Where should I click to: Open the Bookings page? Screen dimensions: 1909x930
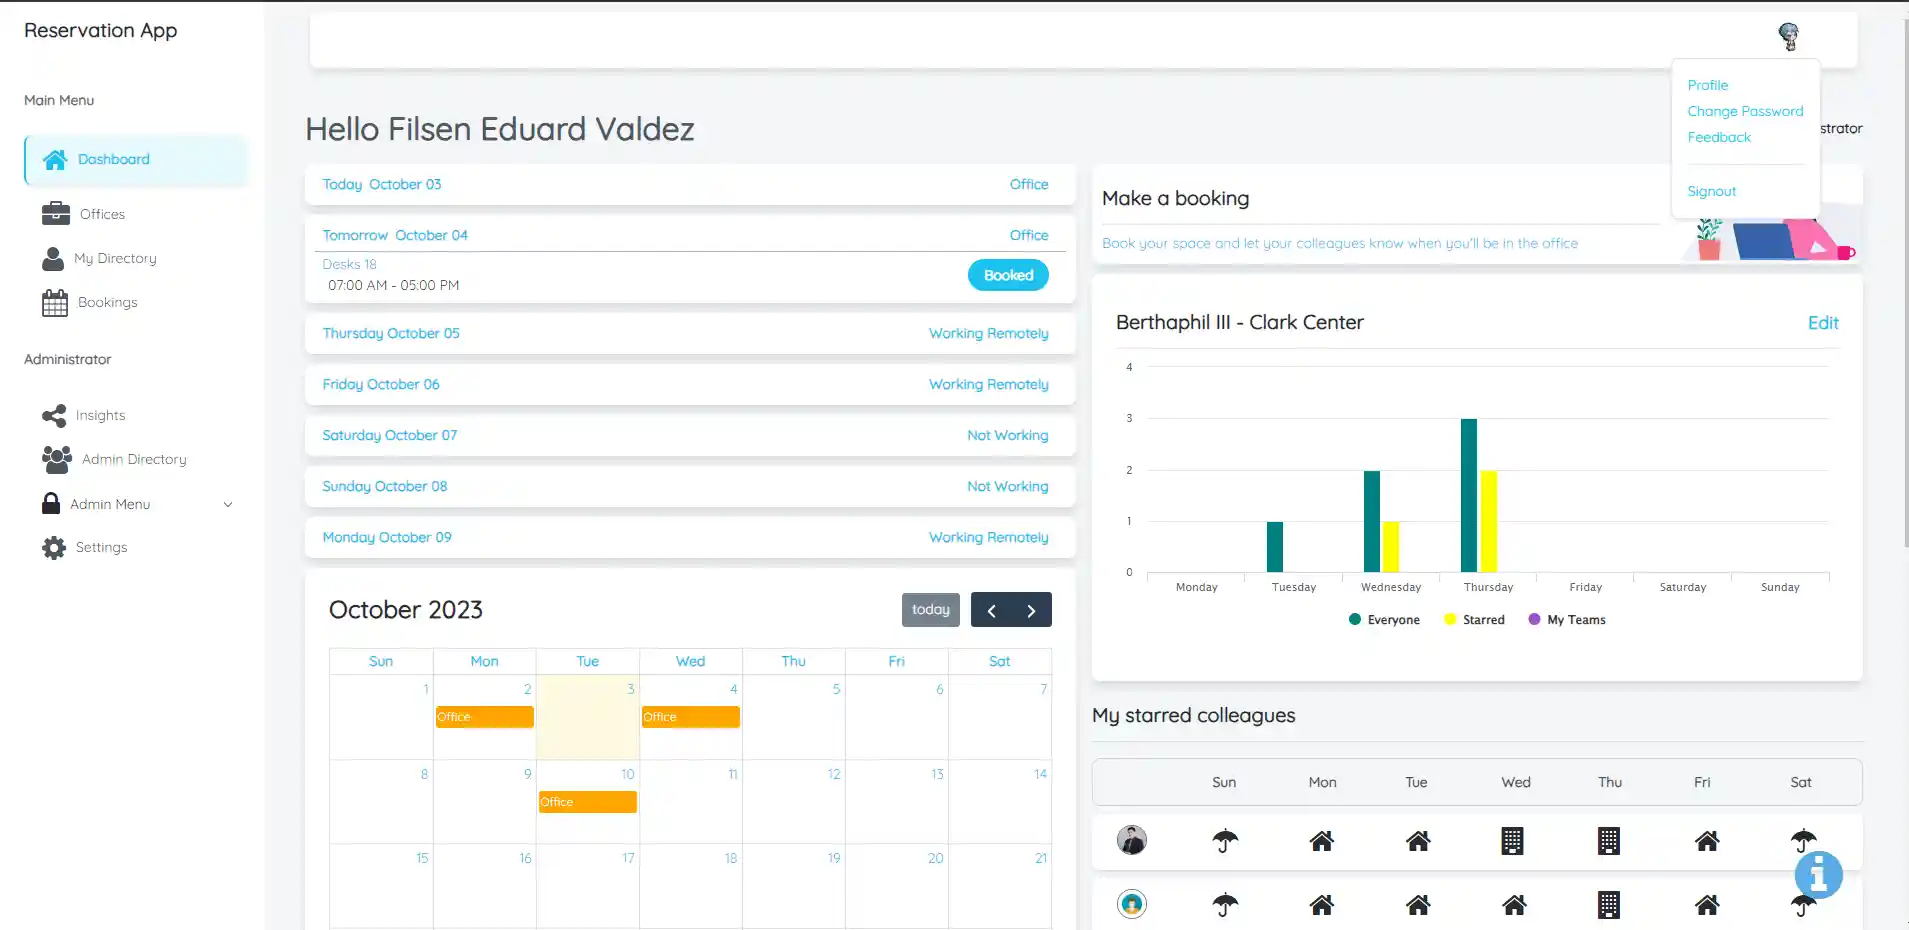[107, 302]
